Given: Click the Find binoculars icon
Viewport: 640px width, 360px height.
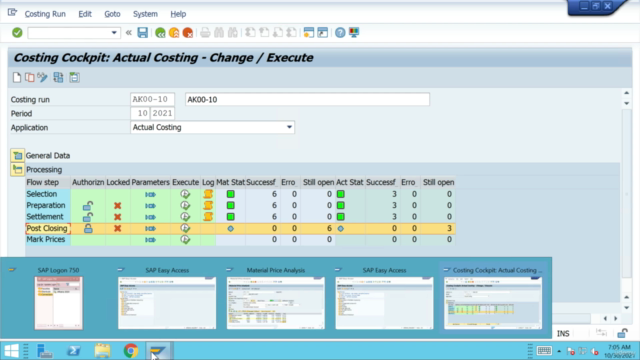Looking at the screenshot, I should pyautogui.click(x=219, y=33).
